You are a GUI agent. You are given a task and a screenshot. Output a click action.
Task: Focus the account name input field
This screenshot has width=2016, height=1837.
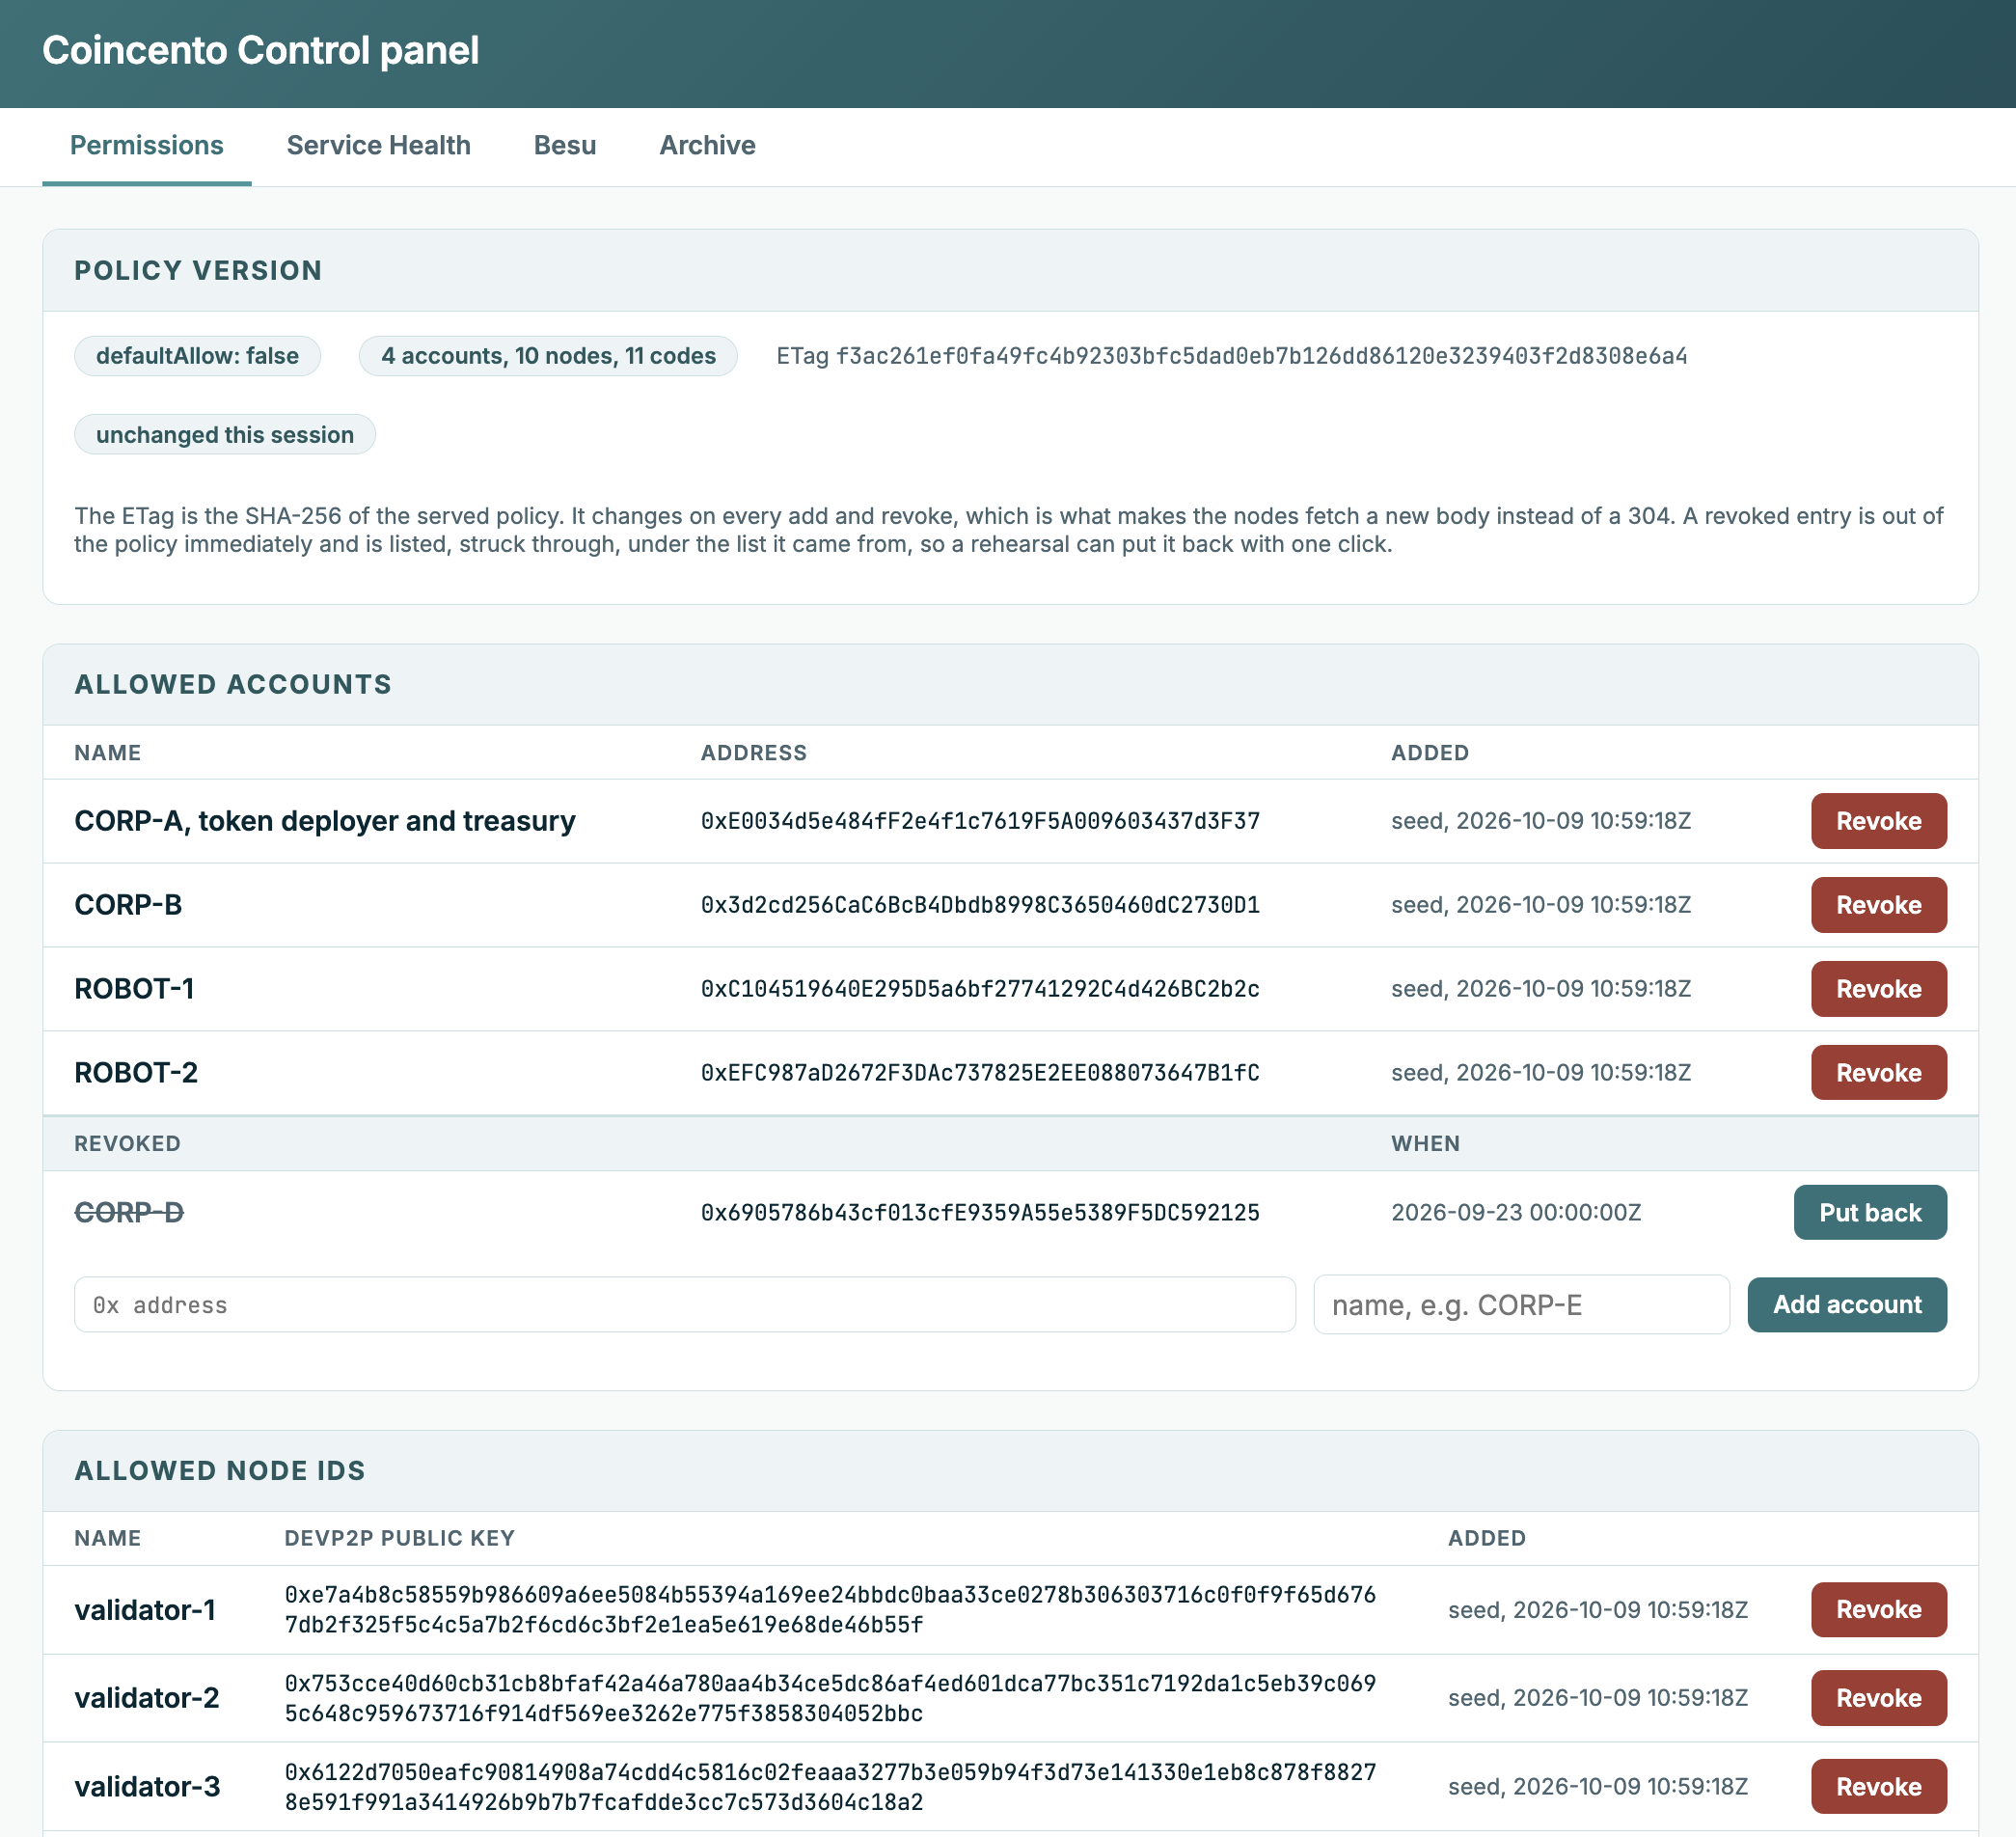(1520, 1305)
